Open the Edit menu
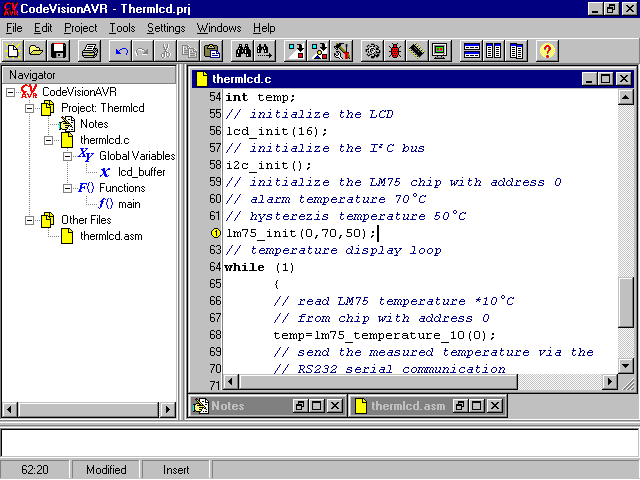Viewport: 640px width, 480px height. coord(43,28)
